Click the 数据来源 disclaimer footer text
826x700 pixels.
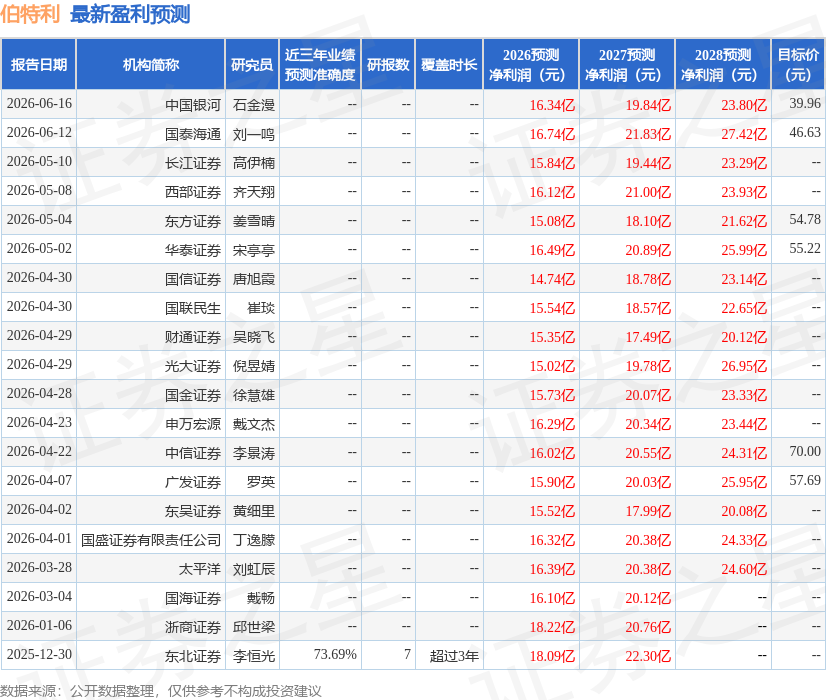[x=161, y=691]
